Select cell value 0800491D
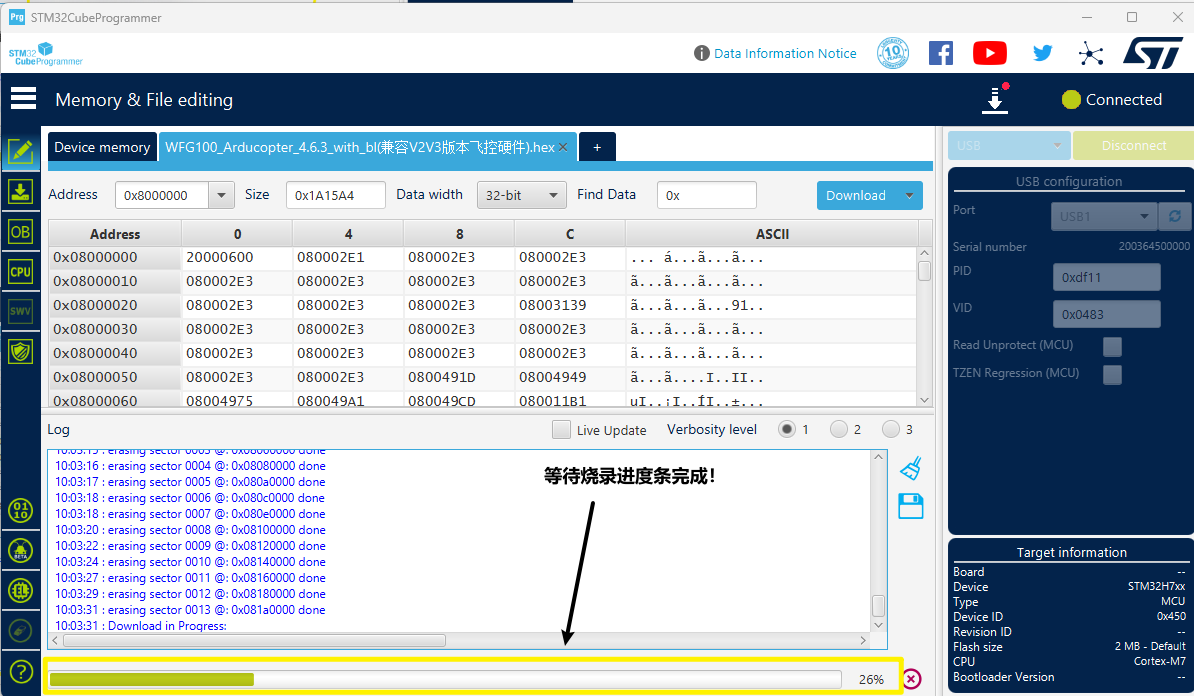This screenshot has width=1194, height=696. 442,377
